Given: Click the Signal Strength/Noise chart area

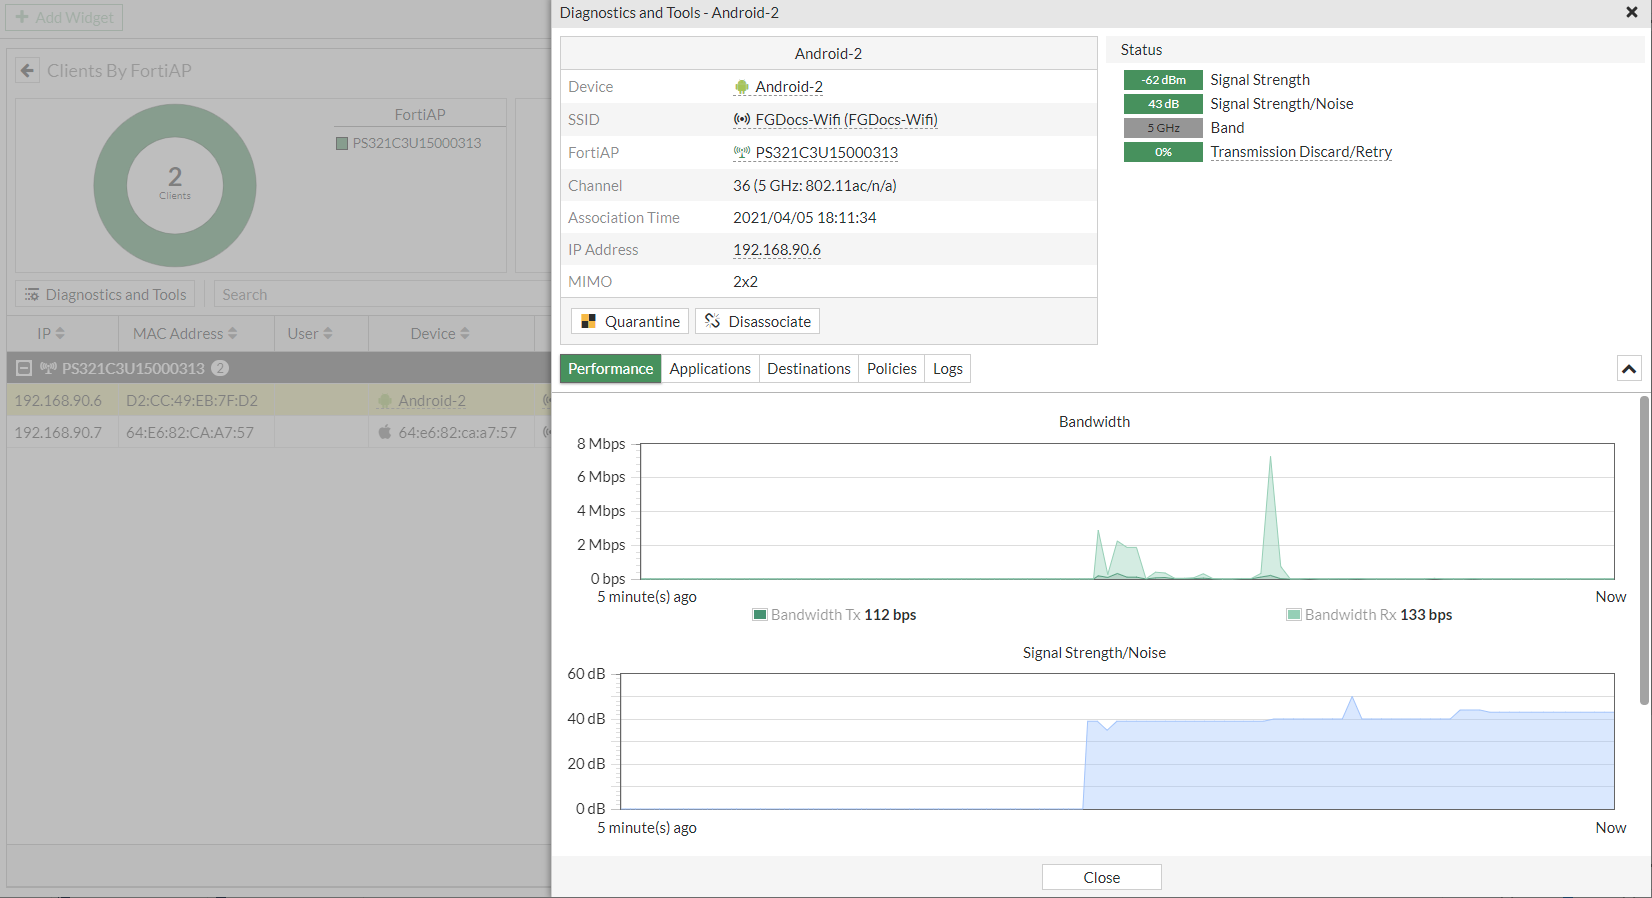Looking at the screenshot, I should [1117, 741].
